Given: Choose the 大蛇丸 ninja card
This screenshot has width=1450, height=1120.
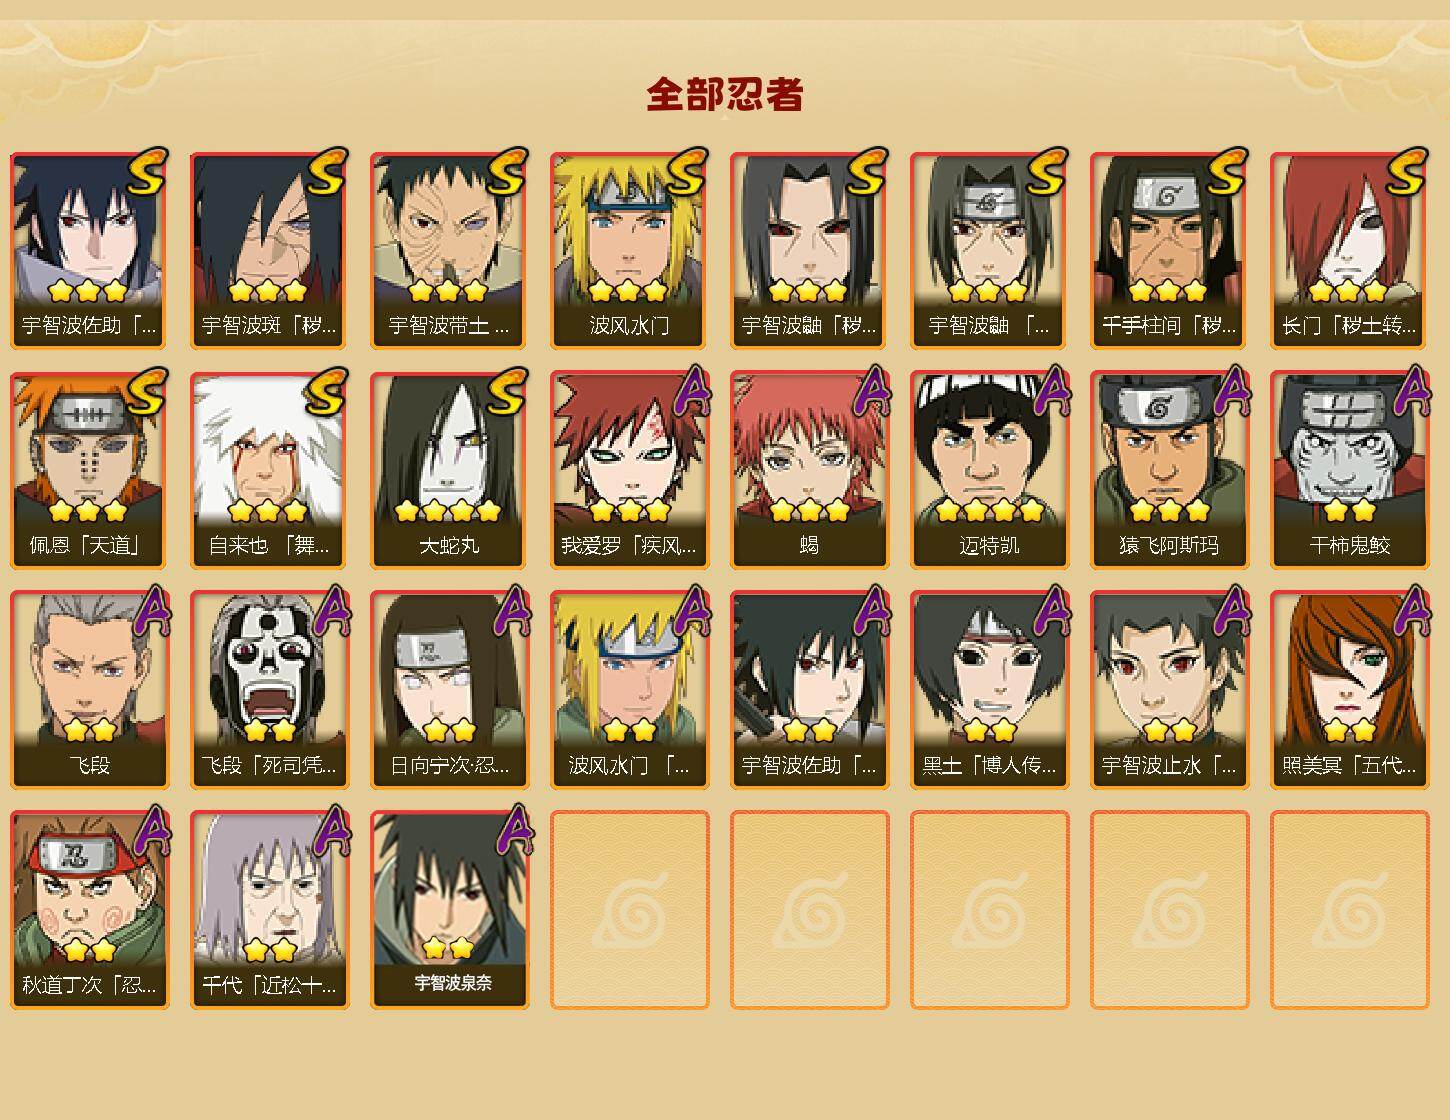Looking at the screenshot, I should 449,470.
